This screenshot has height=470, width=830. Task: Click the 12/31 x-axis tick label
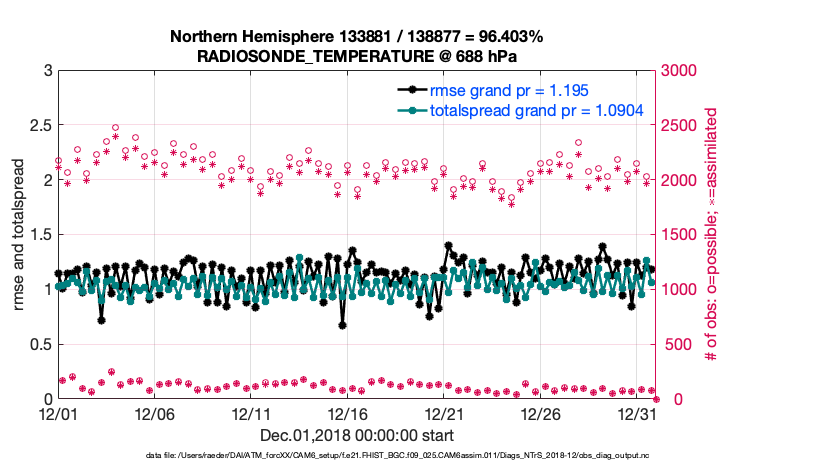(638, 414)
